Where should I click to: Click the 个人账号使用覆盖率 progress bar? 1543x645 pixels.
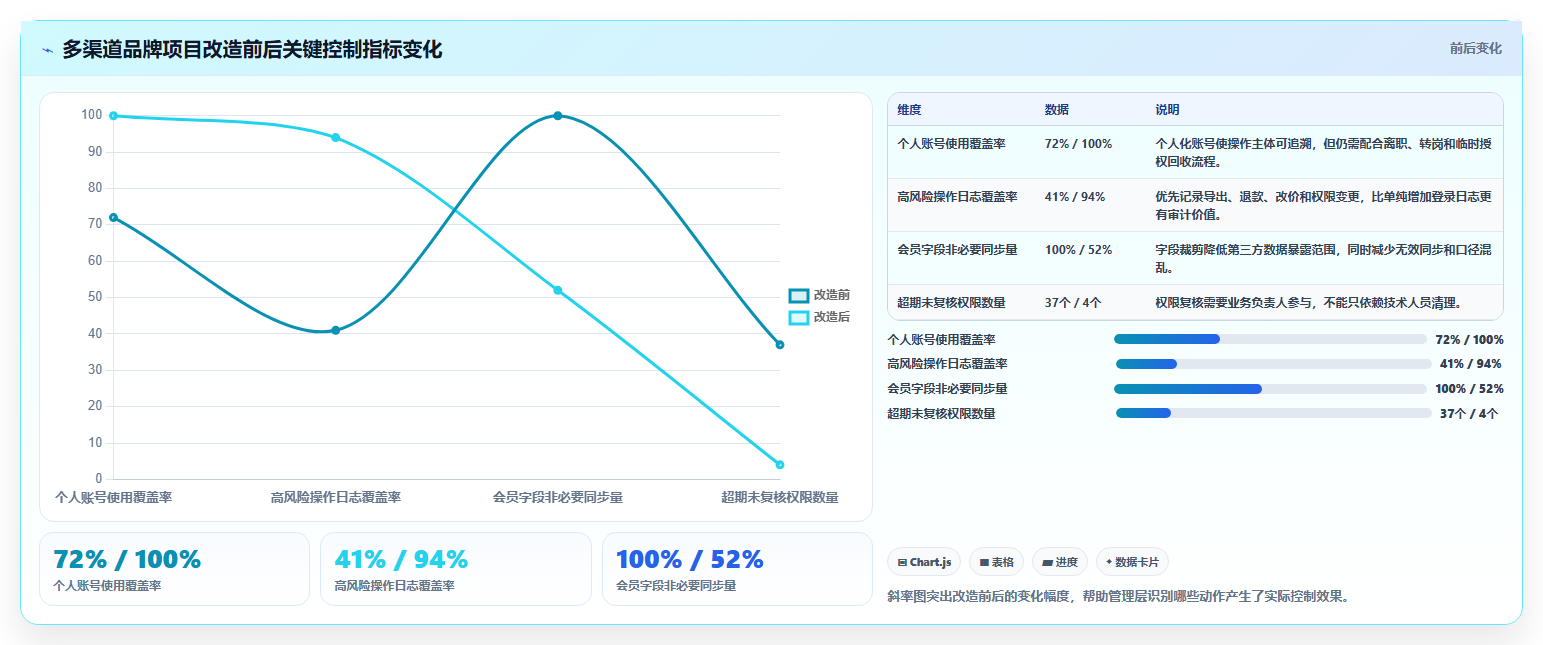coord(1270,339)
